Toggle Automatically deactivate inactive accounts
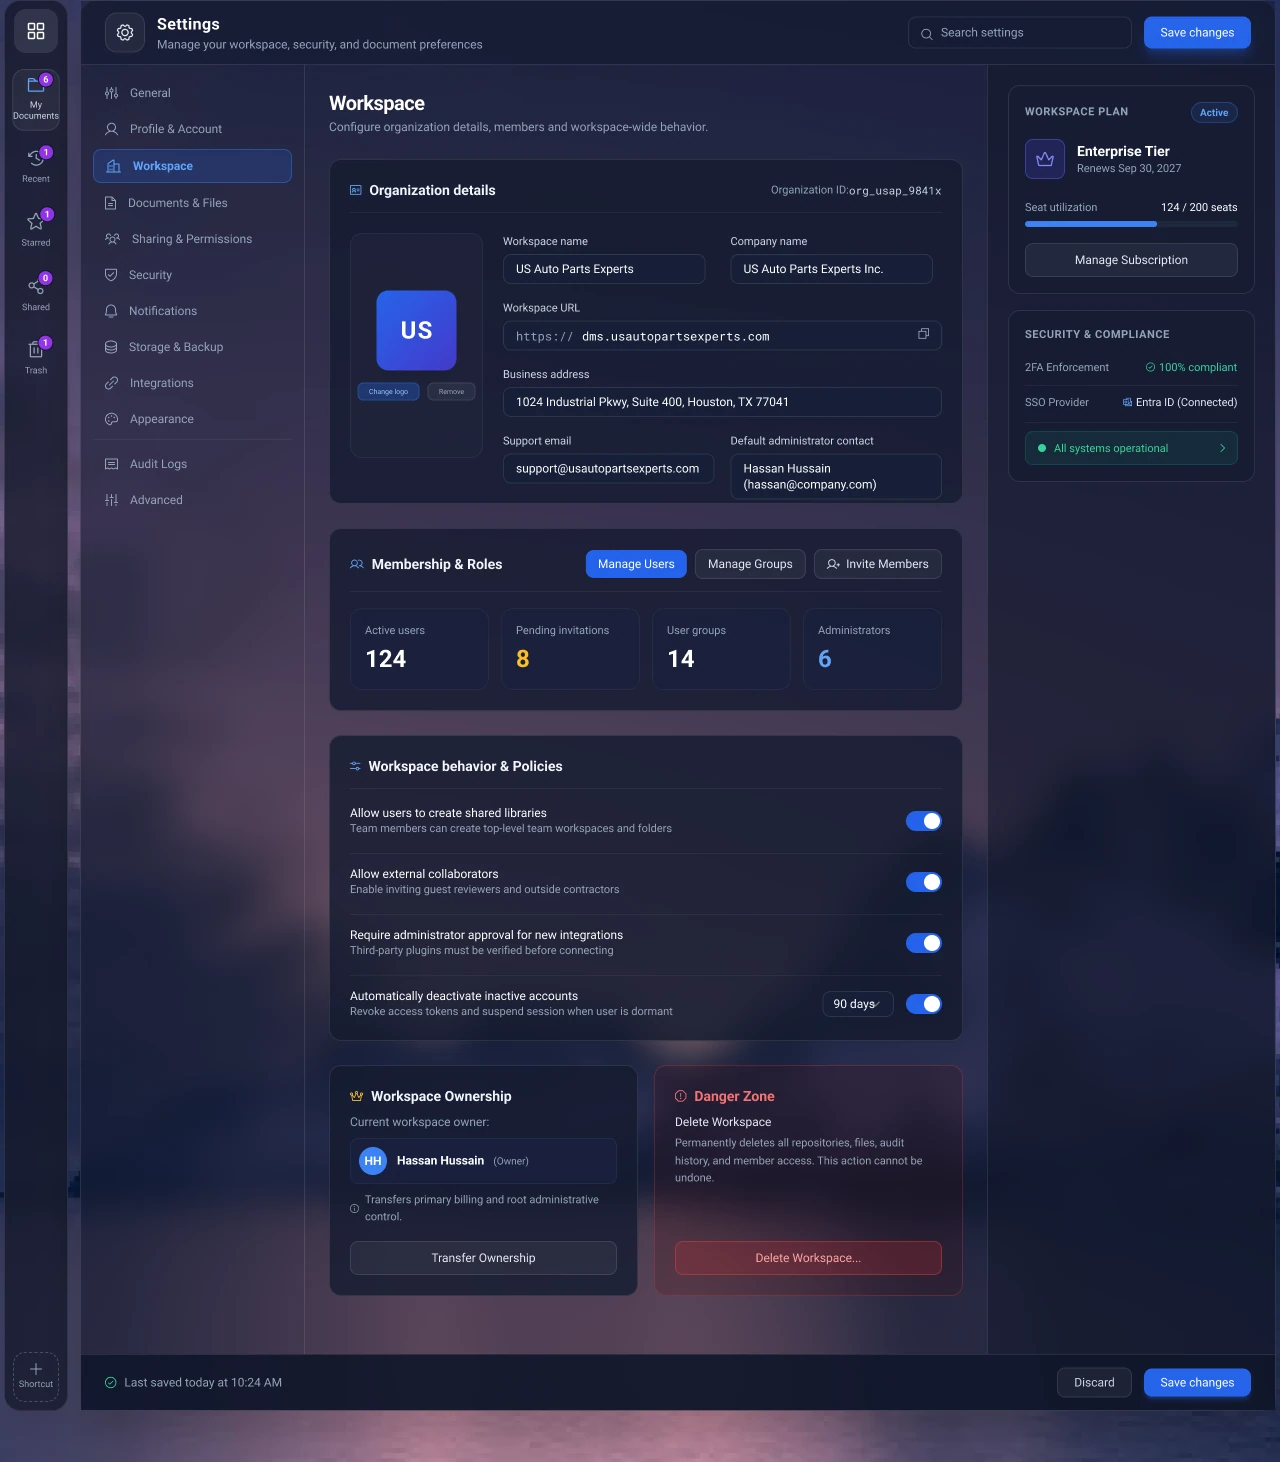Screen dimensions: 1280x1462 (x=924, y=1004)
